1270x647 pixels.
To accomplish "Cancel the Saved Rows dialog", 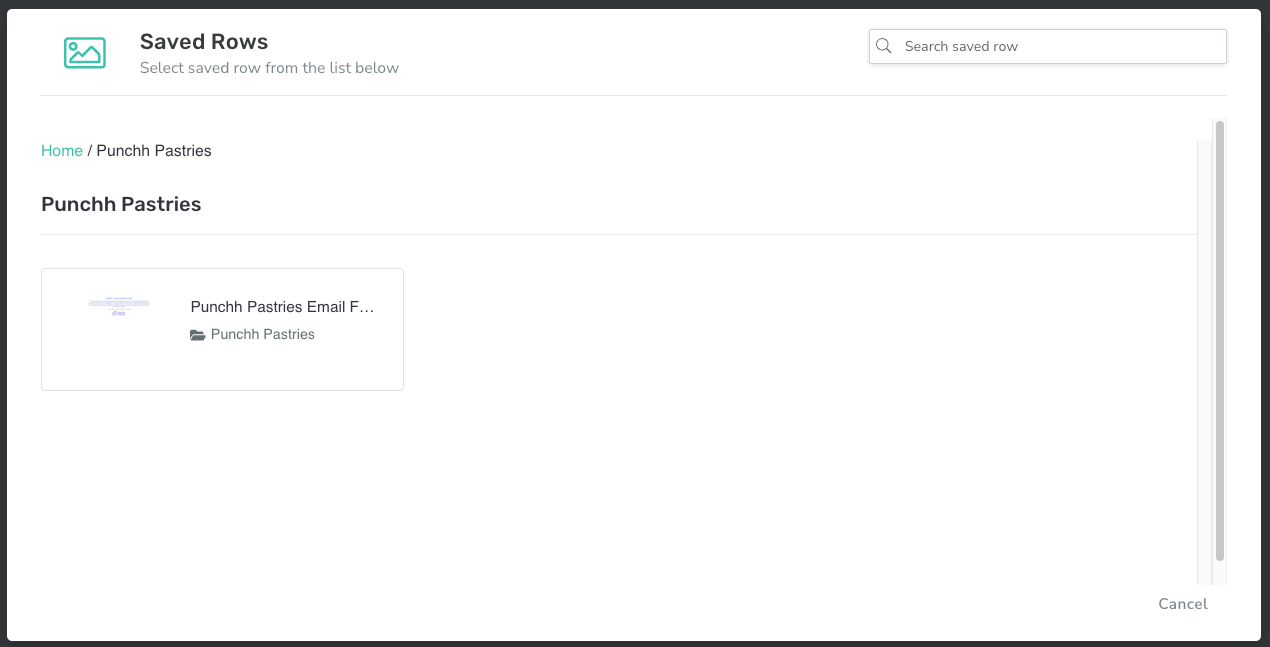I will point(1183,604).
